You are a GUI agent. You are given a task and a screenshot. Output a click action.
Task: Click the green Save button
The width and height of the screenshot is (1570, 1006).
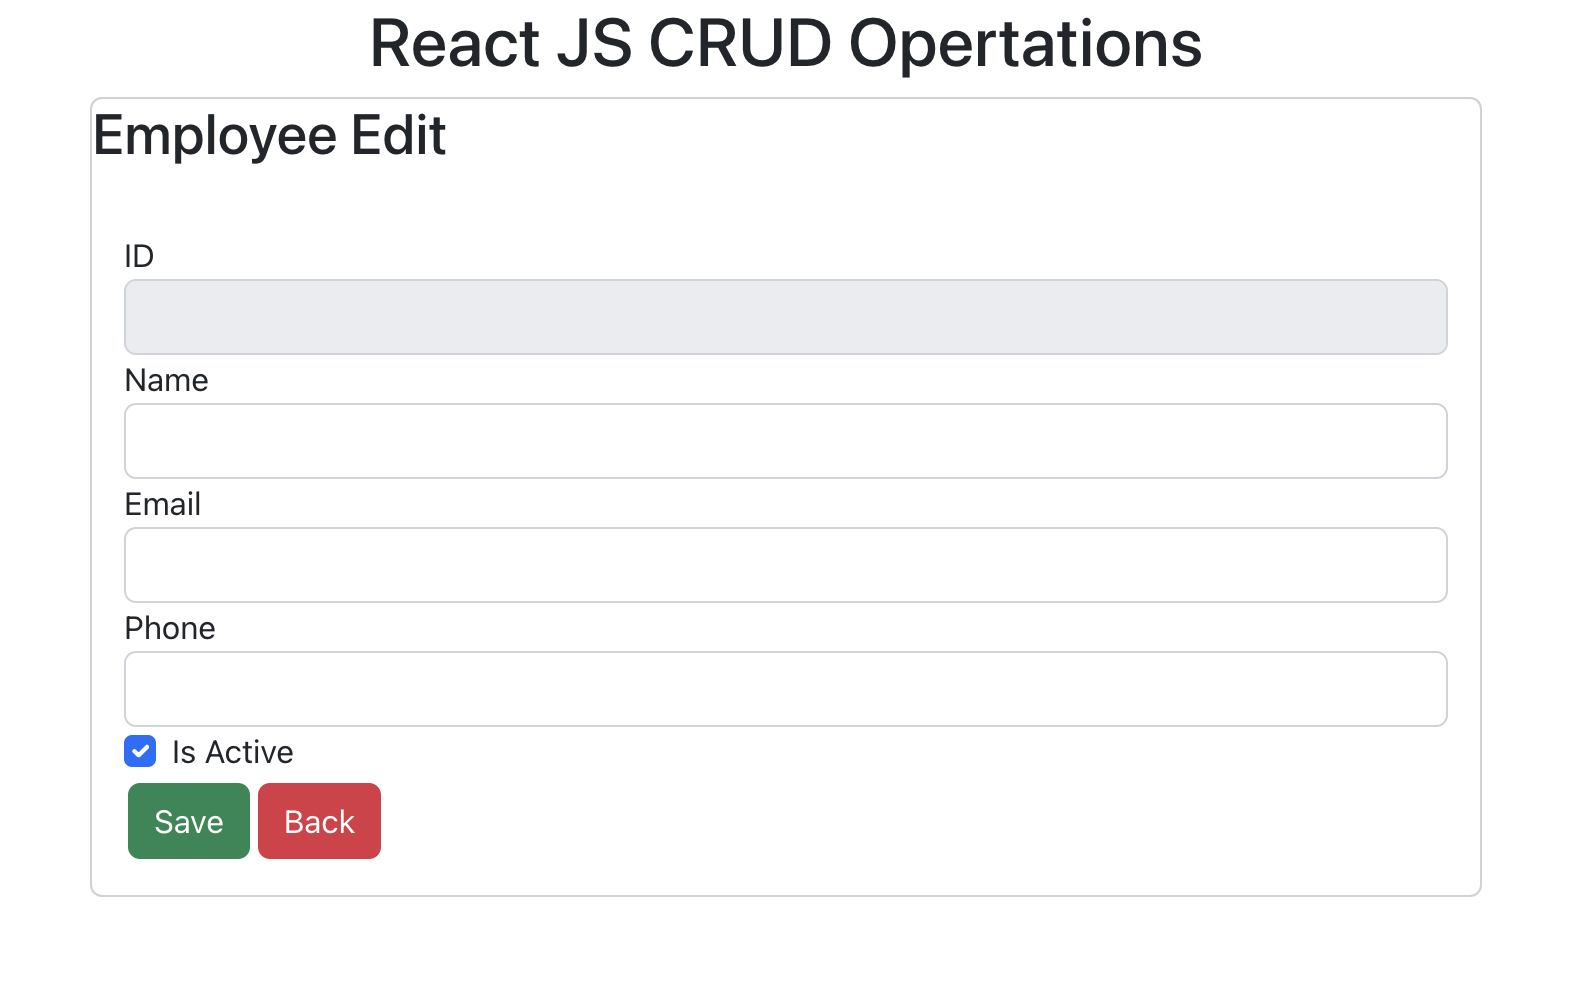tap(188, 821)
